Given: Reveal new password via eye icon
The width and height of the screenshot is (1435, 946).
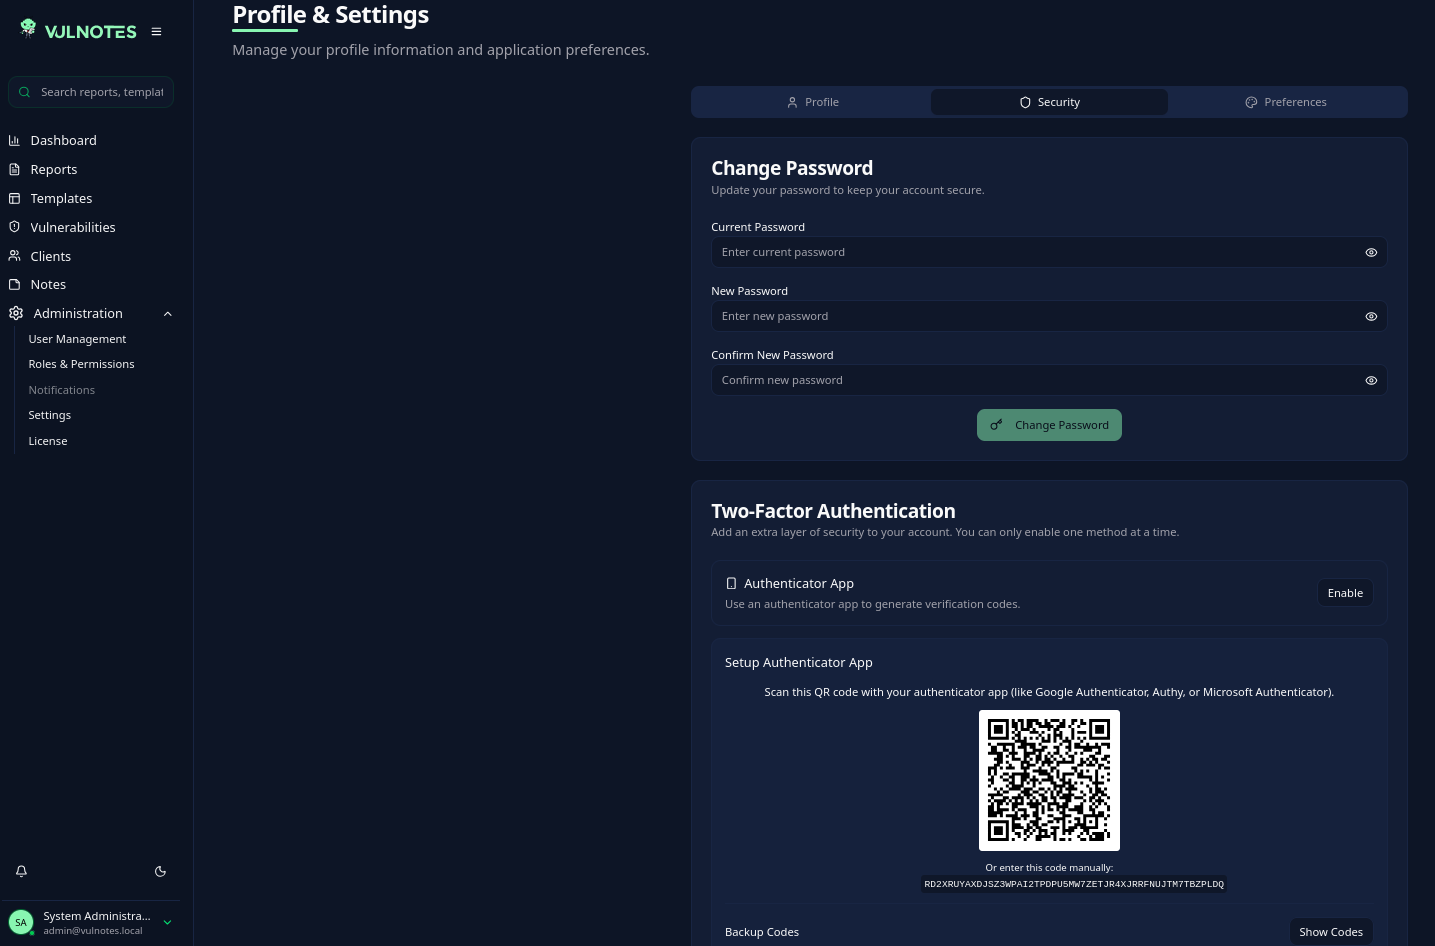Looking at the screenshot, I should coord(1371,317).
